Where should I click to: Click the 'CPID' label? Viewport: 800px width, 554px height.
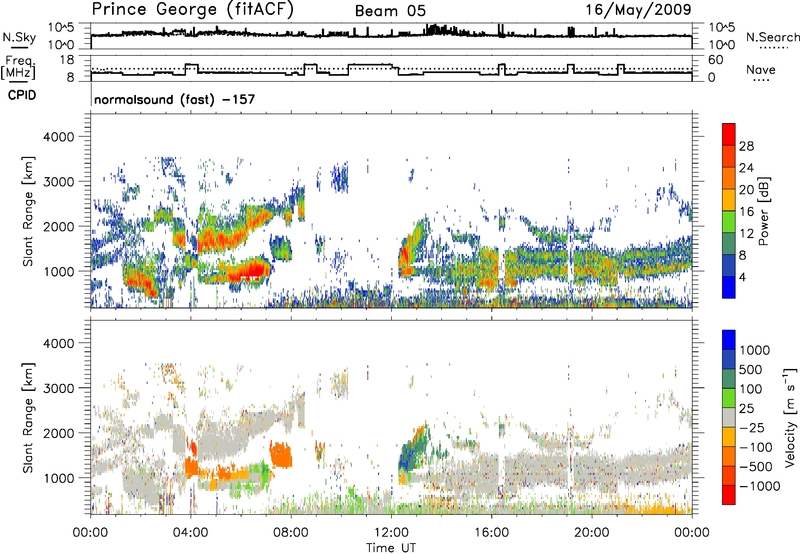[x=22, y=95]
